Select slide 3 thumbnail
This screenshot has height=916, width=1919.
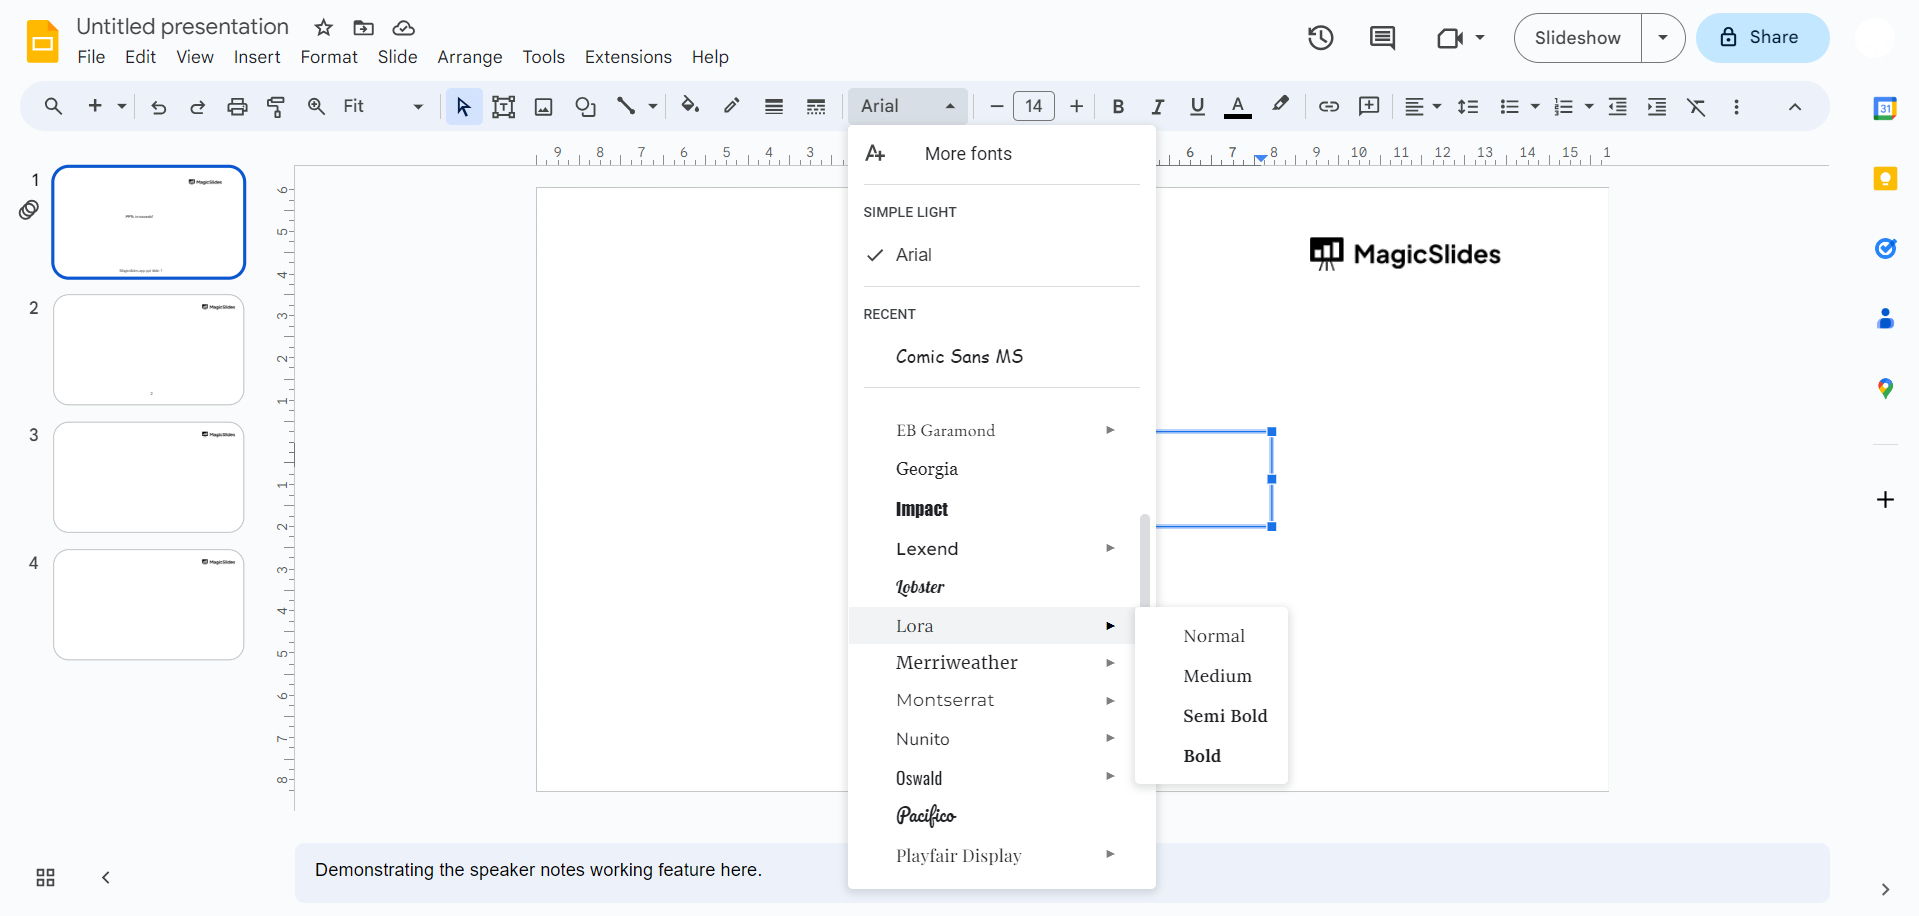(x=148, y=477)
